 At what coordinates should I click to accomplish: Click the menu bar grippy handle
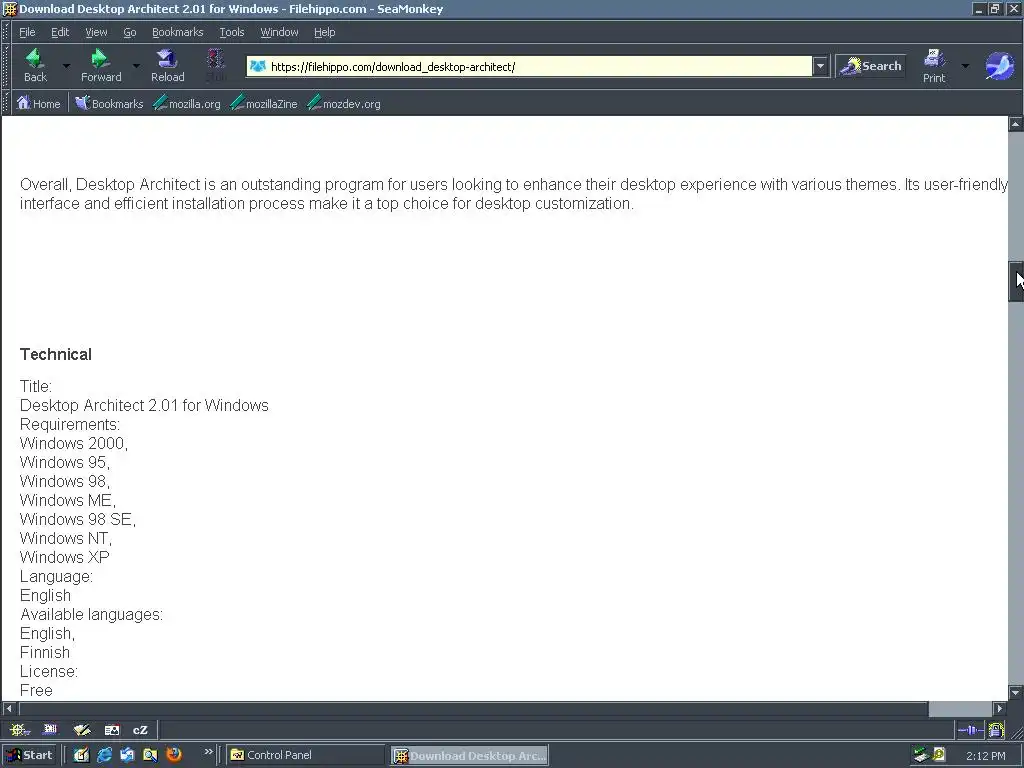(x=7, y=32)
